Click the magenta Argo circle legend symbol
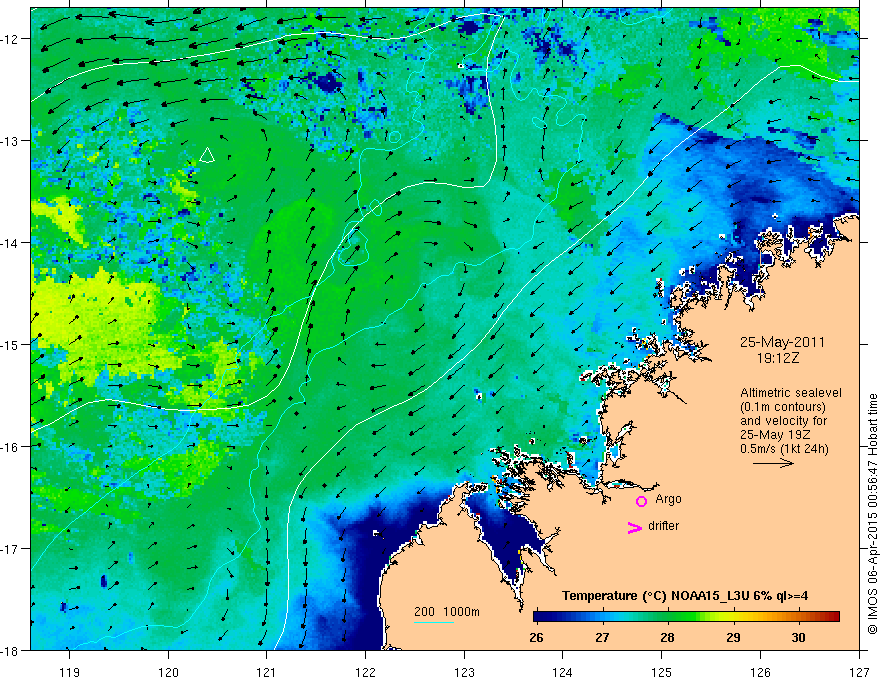This screenshot has width=880, height=680. pos(641,501)
